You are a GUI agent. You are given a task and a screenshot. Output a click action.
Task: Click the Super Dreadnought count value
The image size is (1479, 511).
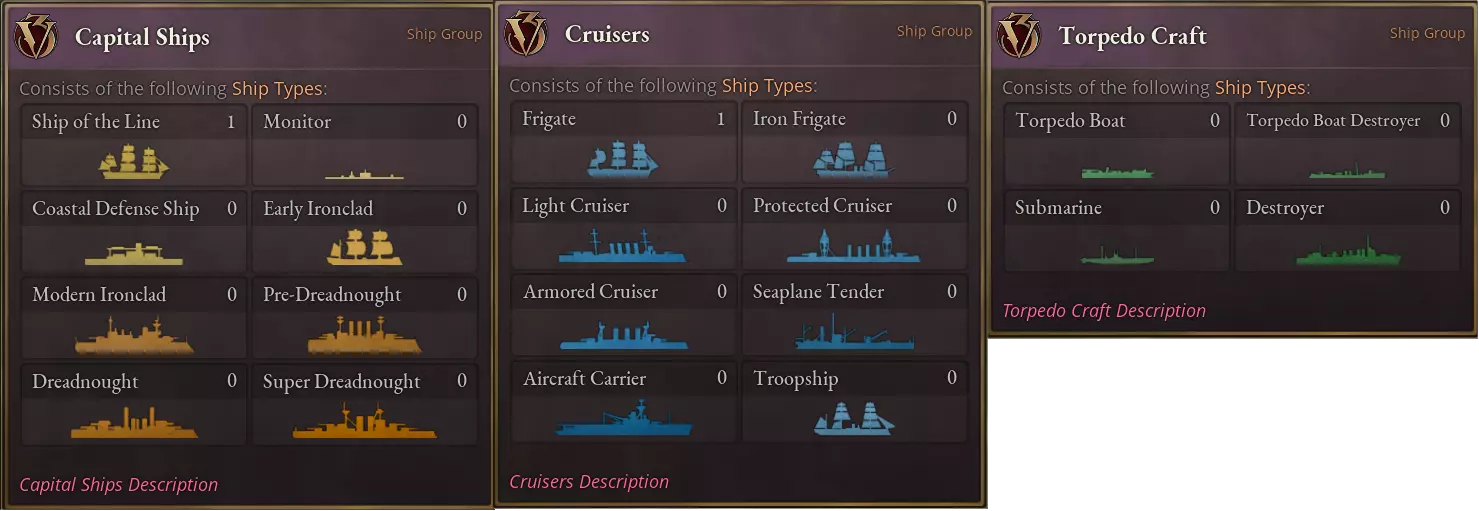(462, 381)
